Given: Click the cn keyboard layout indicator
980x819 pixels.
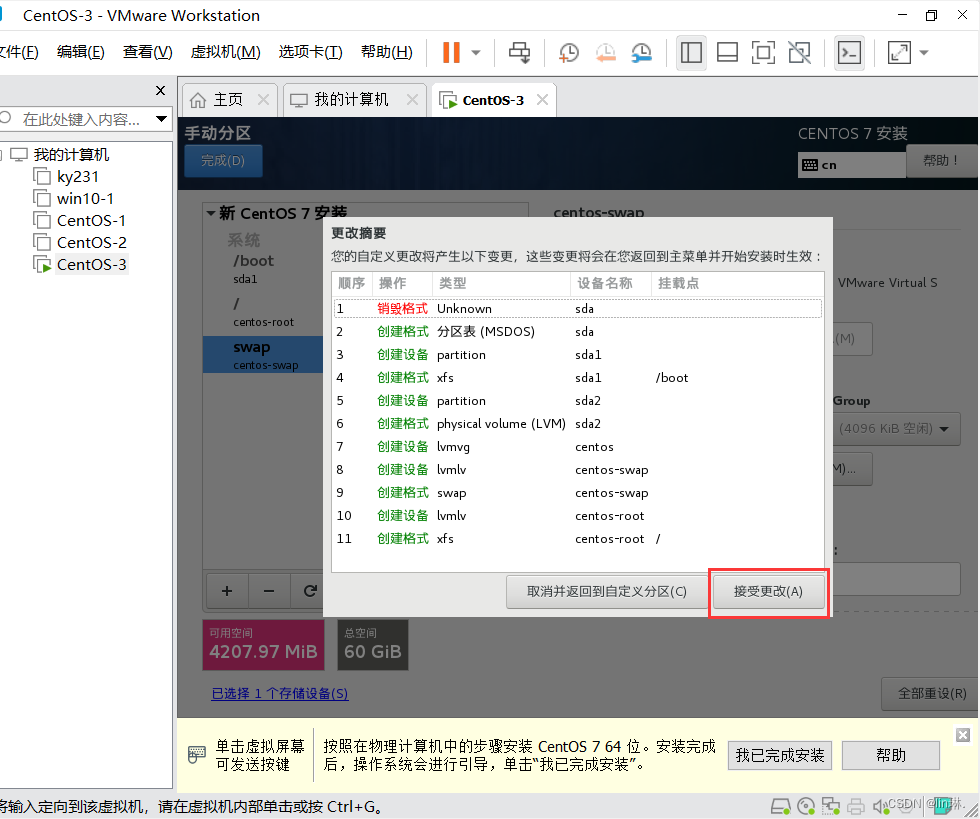Looking at the screenshot, I should tap(851, 165).
